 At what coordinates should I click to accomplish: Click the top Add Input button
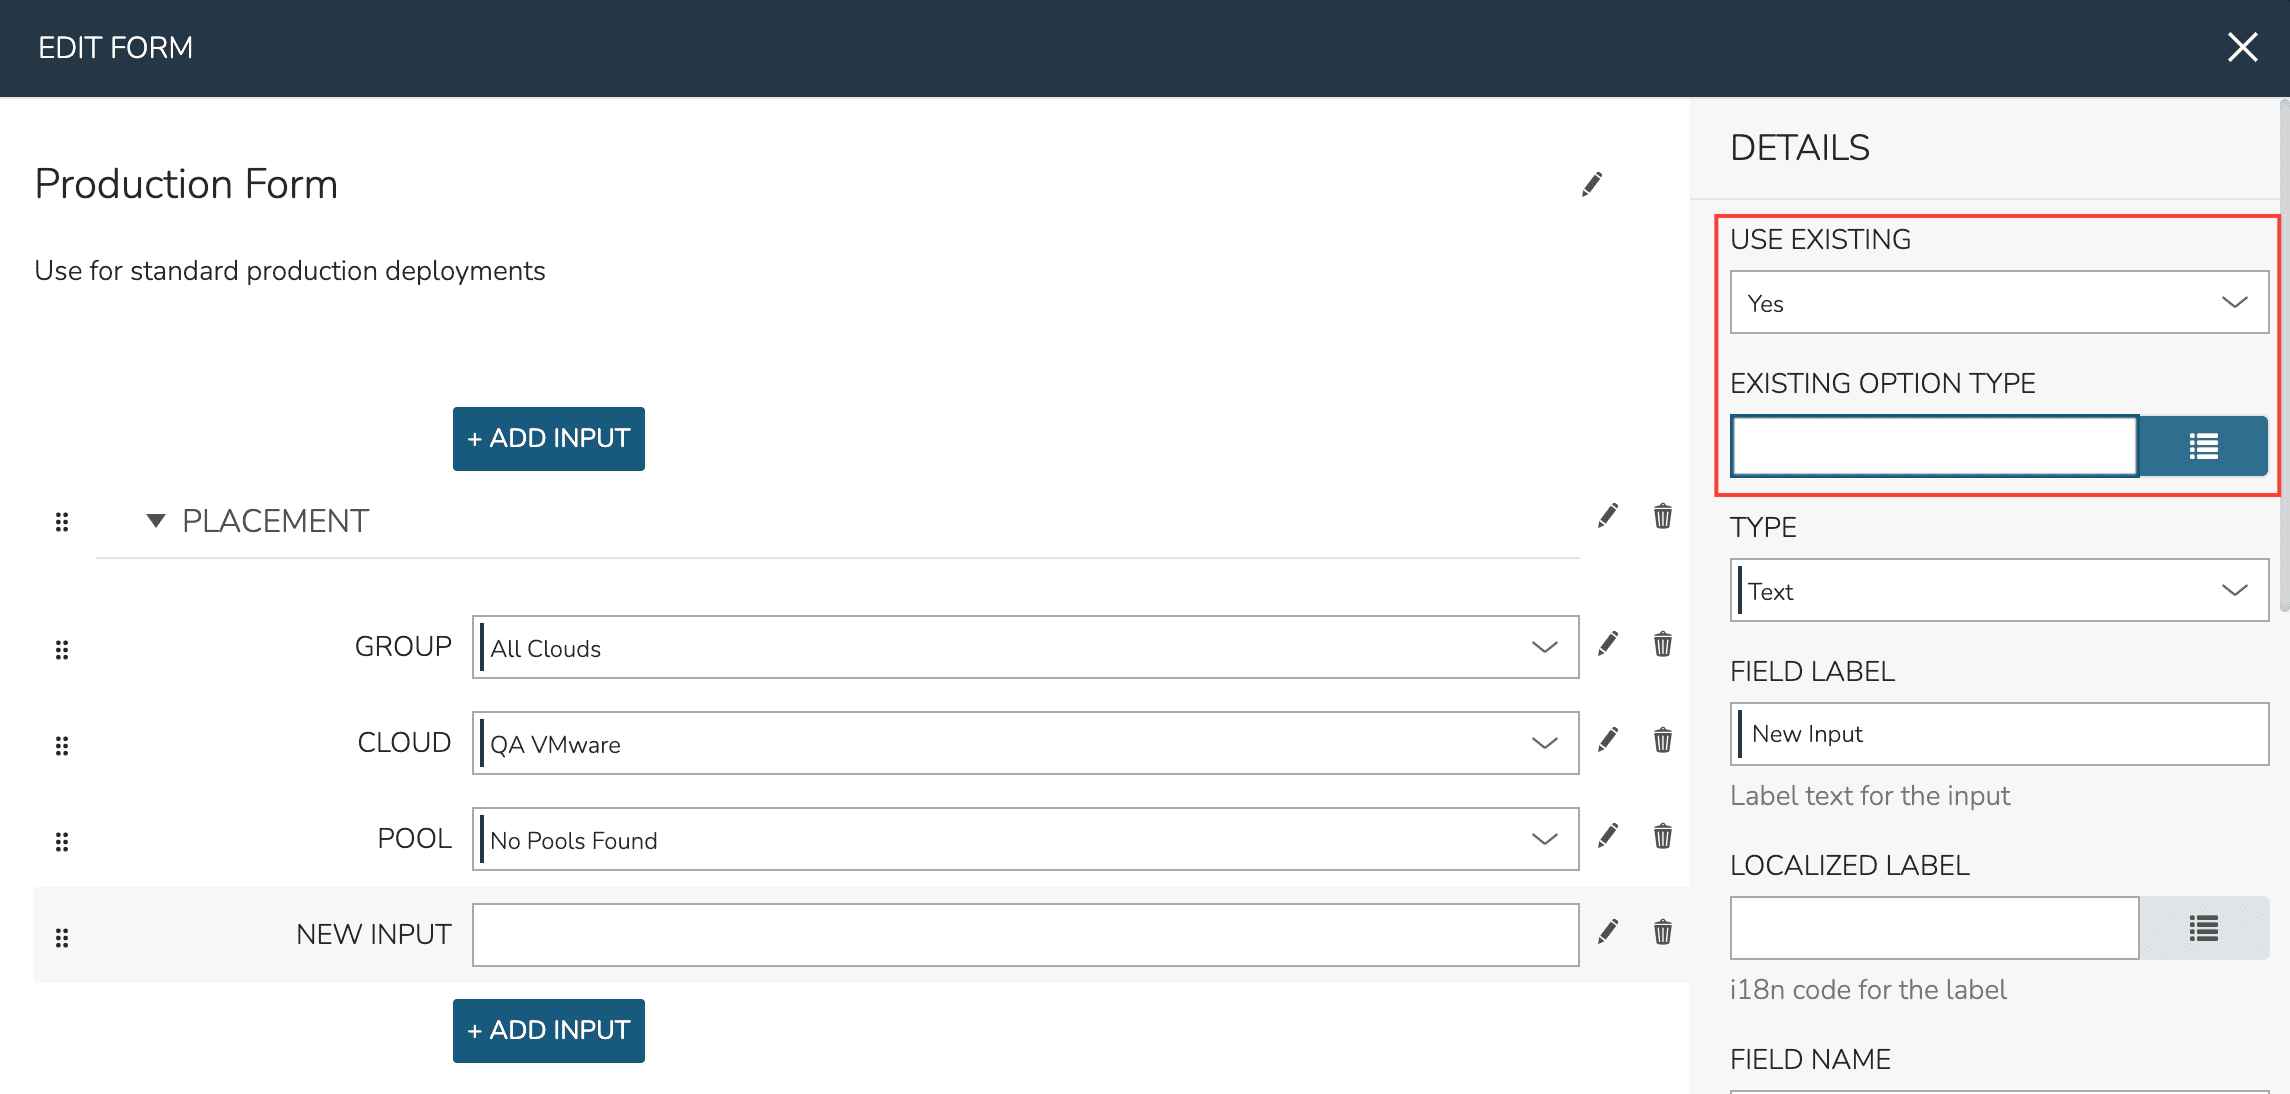pos(548,439)
